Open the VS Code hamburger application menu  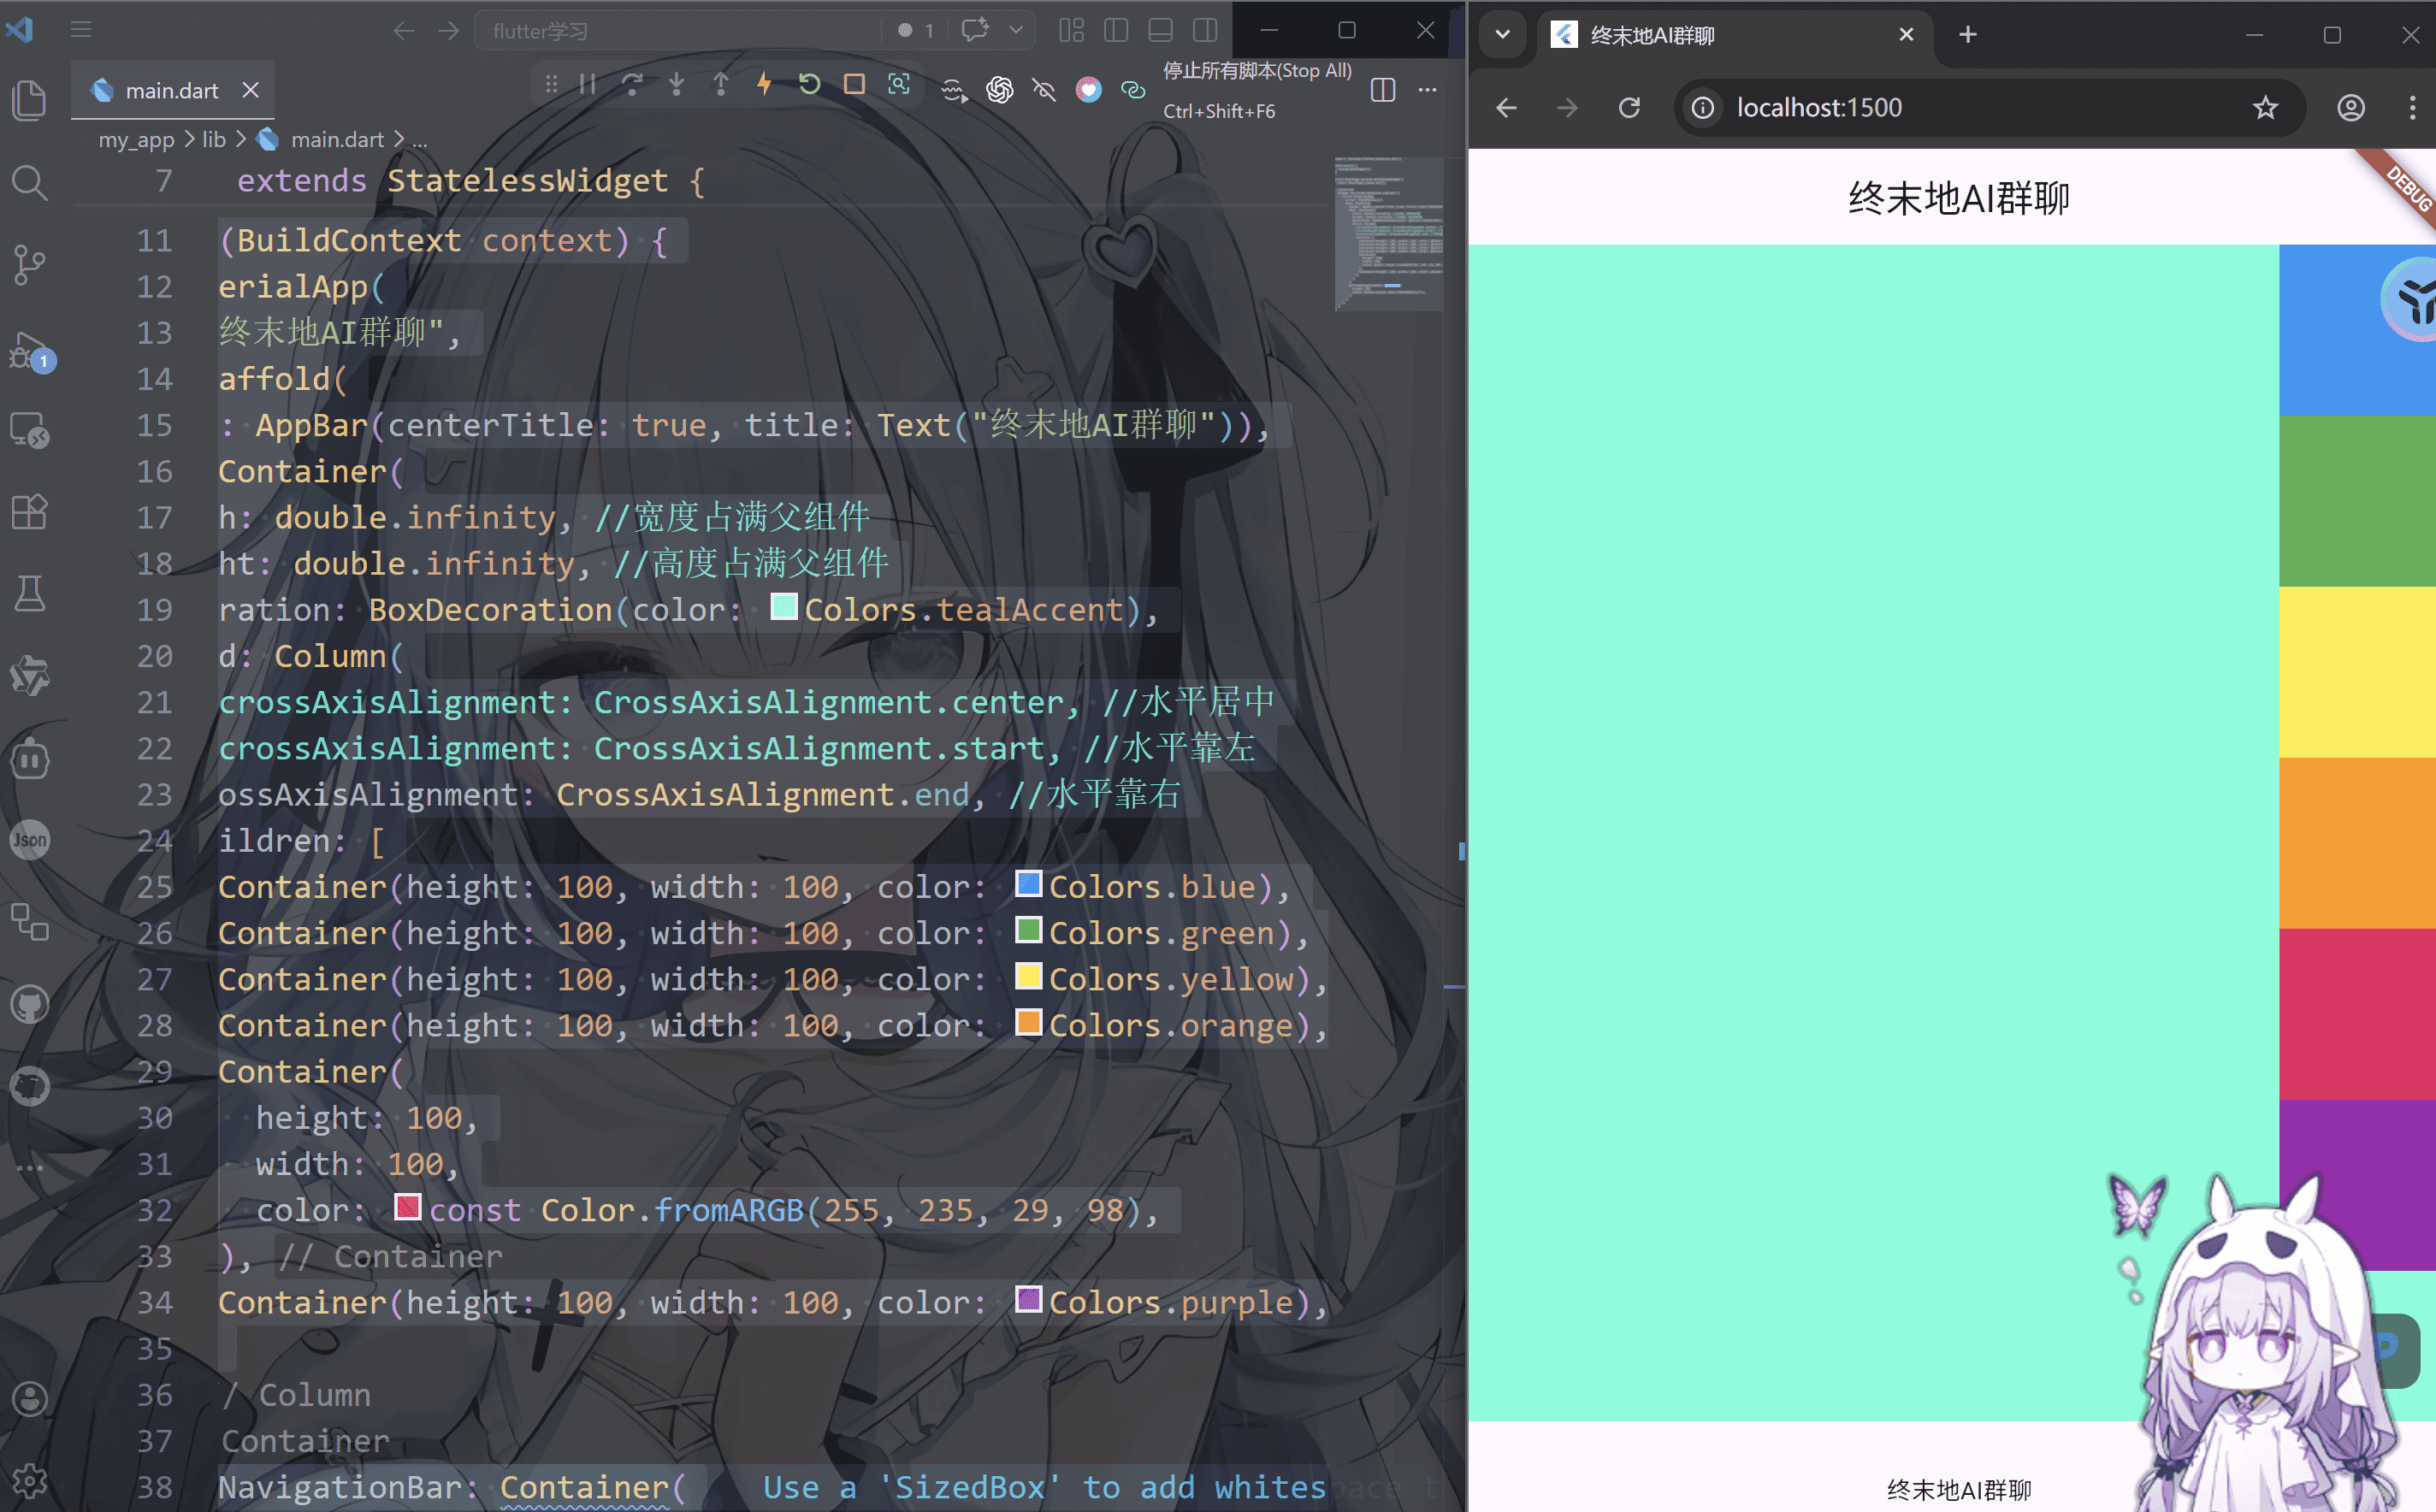81,30
